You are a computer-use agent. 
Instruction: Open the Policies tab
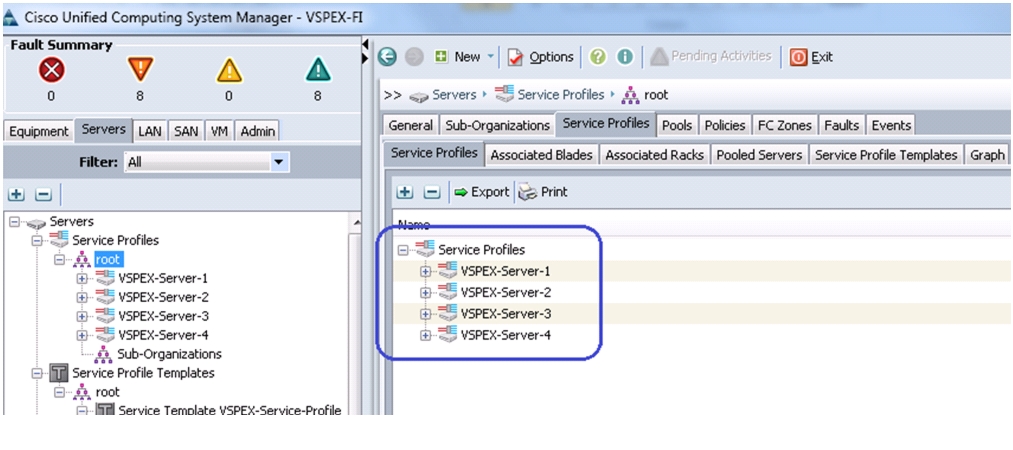pyautogui.click(x=725, y=125)
